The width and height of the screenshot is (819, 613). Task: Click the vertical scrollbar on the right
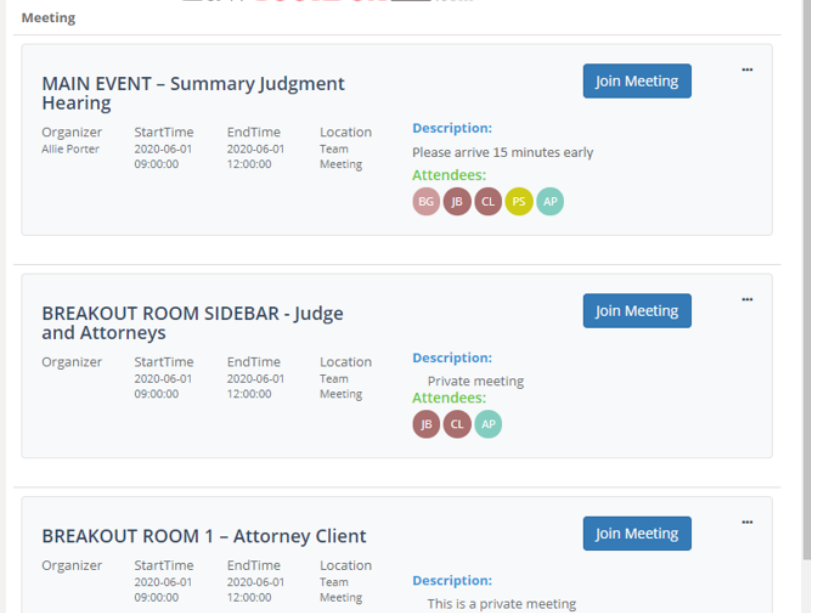[807, 282]
